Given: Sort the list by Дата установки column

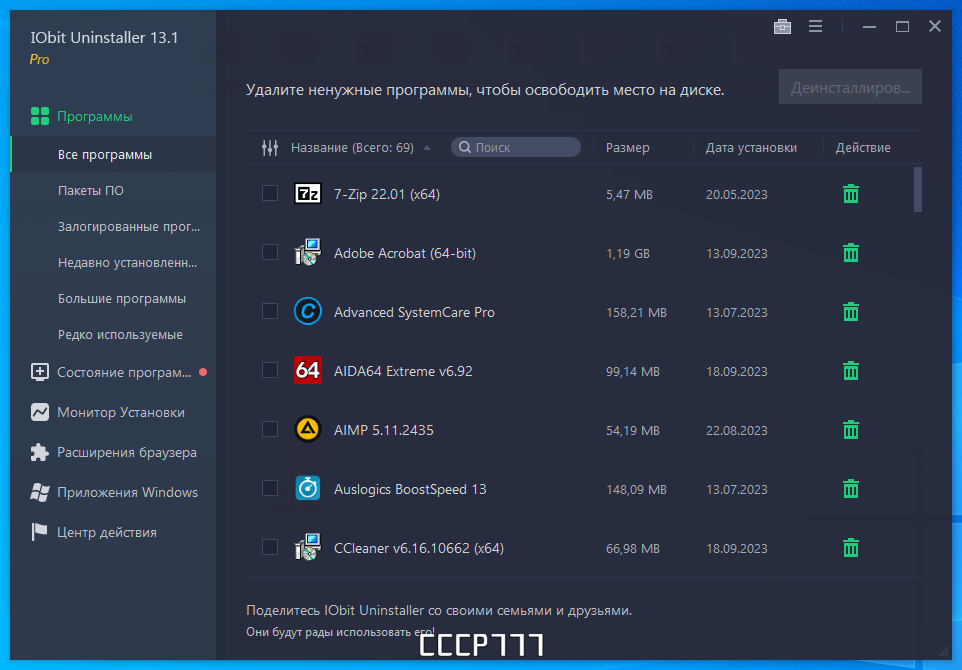Looking at the screenshot, I should 751,148.
